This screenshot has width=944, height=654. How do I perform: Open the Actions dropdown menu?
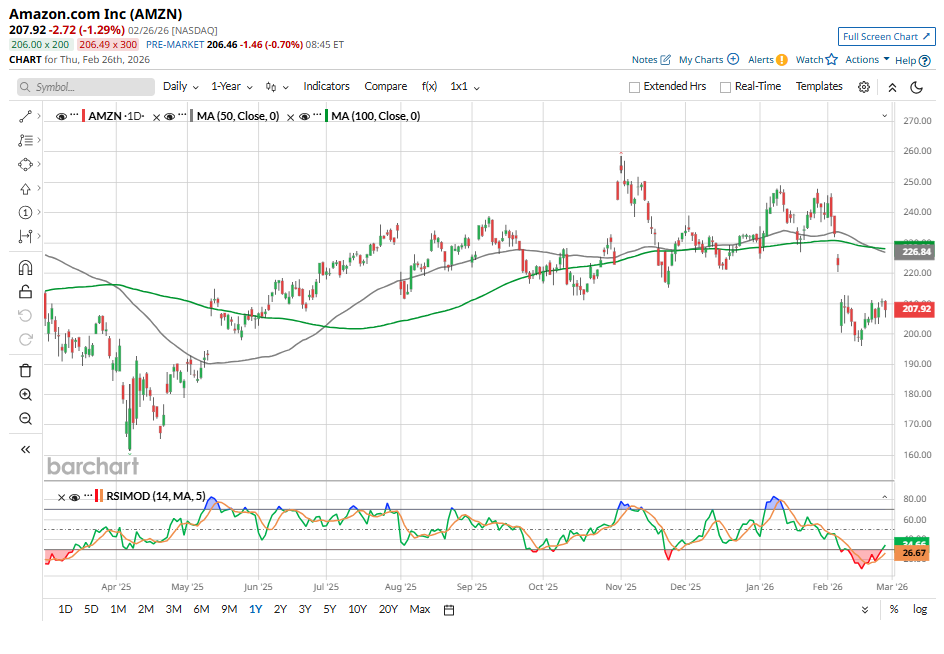point(866,60)
